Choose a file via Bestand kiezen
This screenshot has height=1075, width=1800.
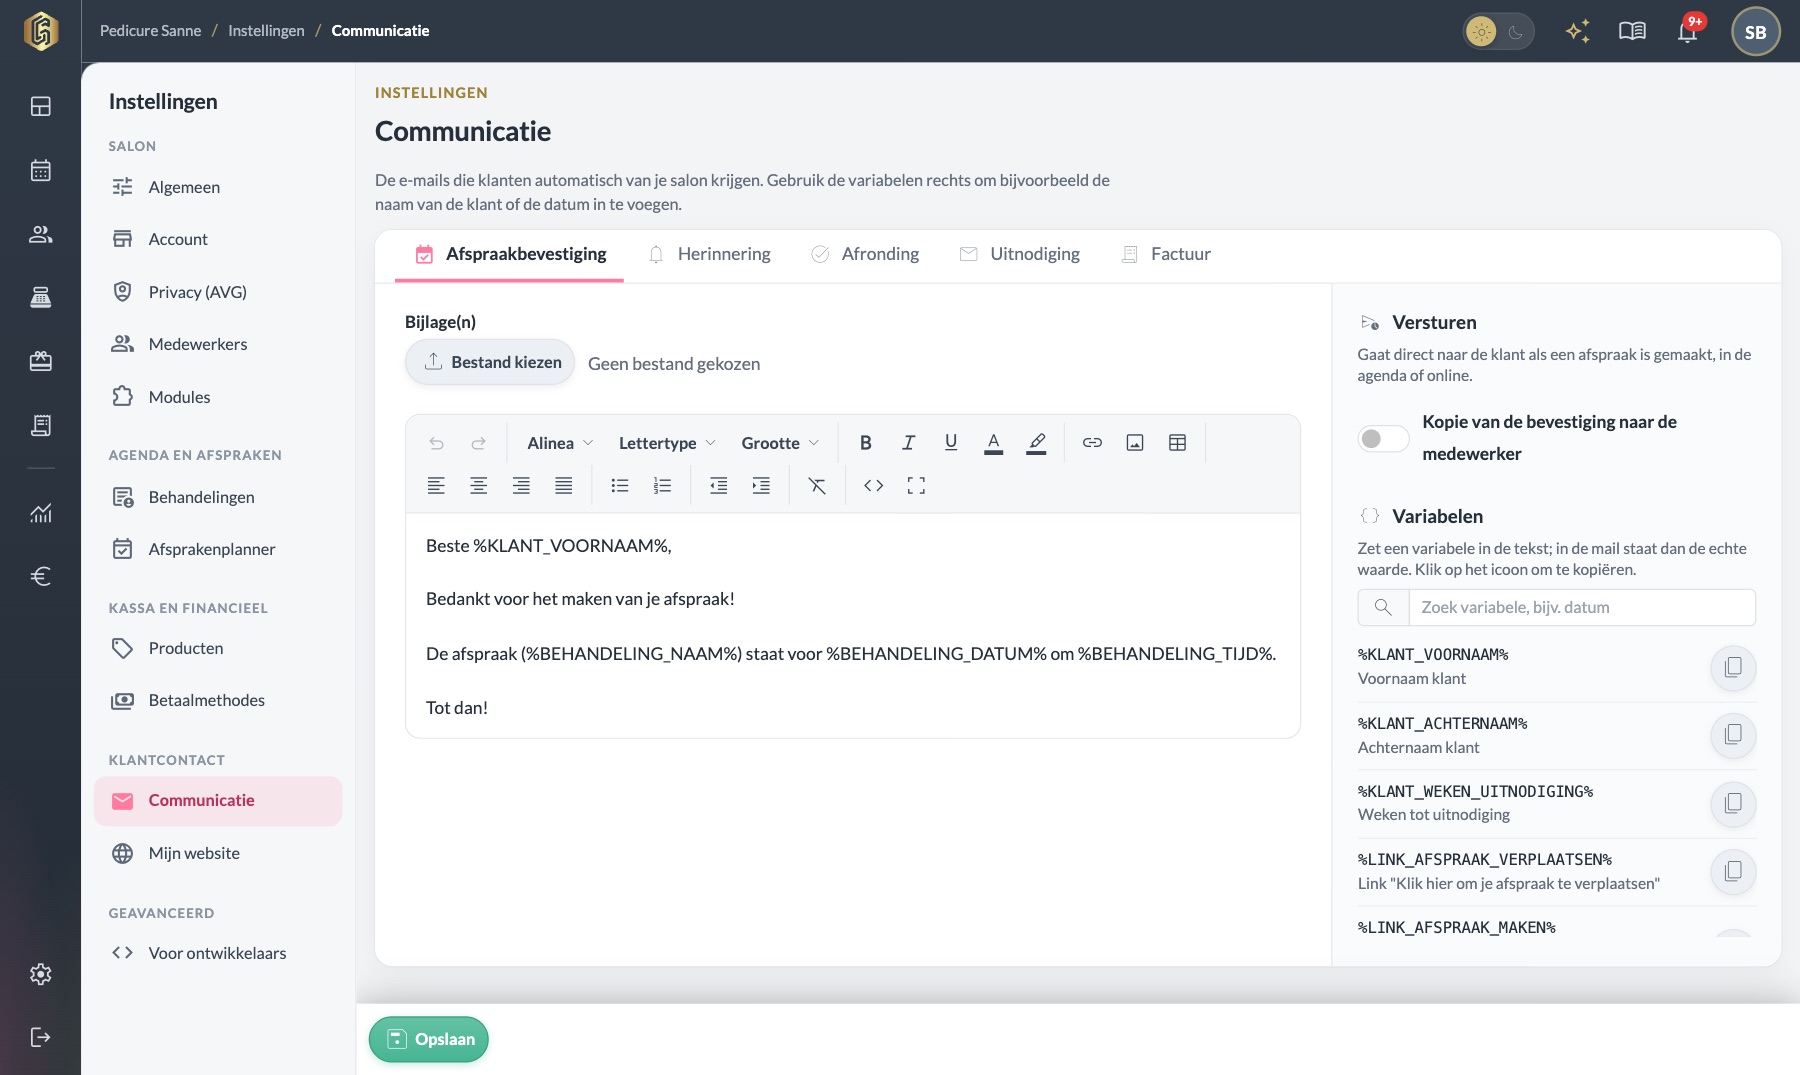coord(490,362)
